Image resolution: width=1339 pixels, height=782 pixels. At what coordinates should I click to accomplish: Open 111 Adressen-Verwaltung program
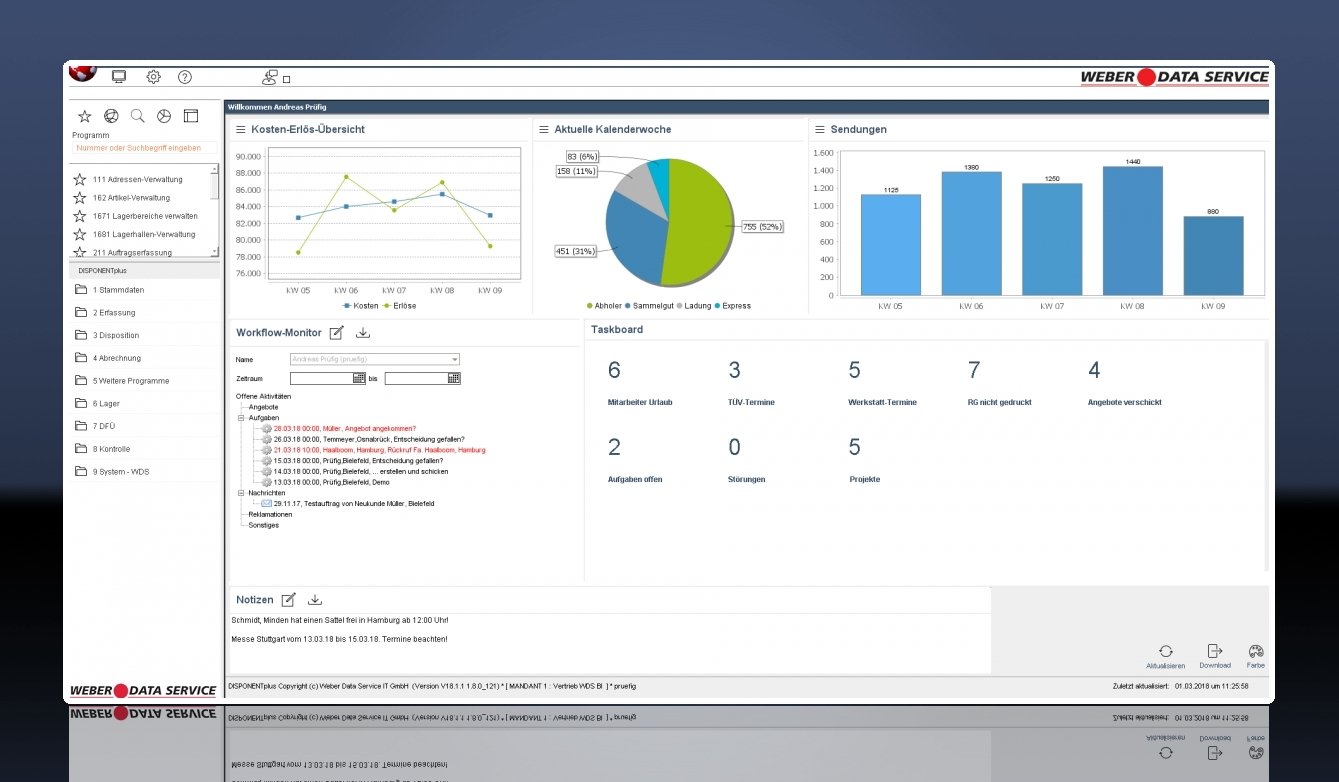138,180
